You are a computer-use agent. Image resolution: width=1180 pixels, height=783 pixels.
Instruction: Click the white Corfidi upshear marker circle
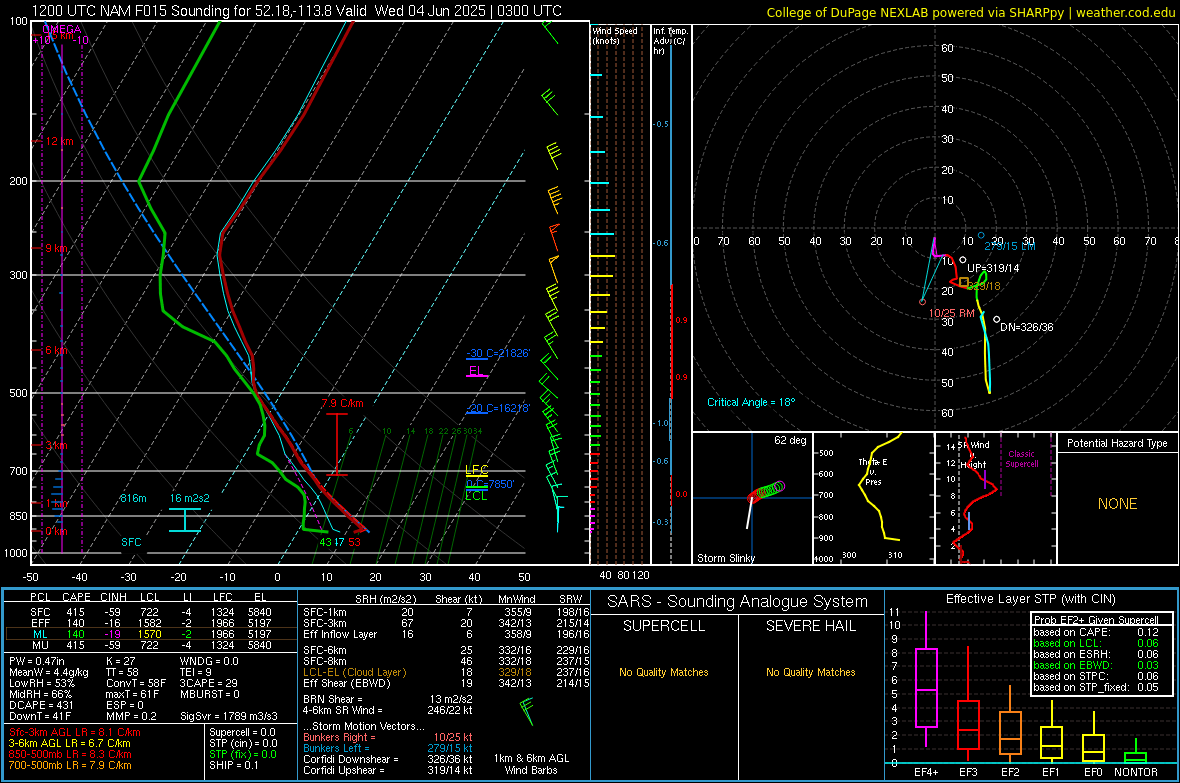[x=963, y=260]
